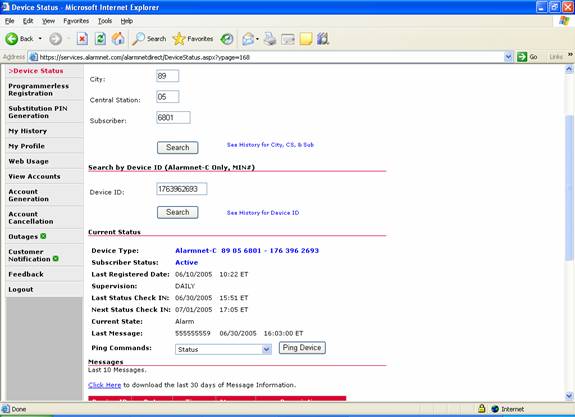Click the scrollbar up arrow

pos(569,69)
